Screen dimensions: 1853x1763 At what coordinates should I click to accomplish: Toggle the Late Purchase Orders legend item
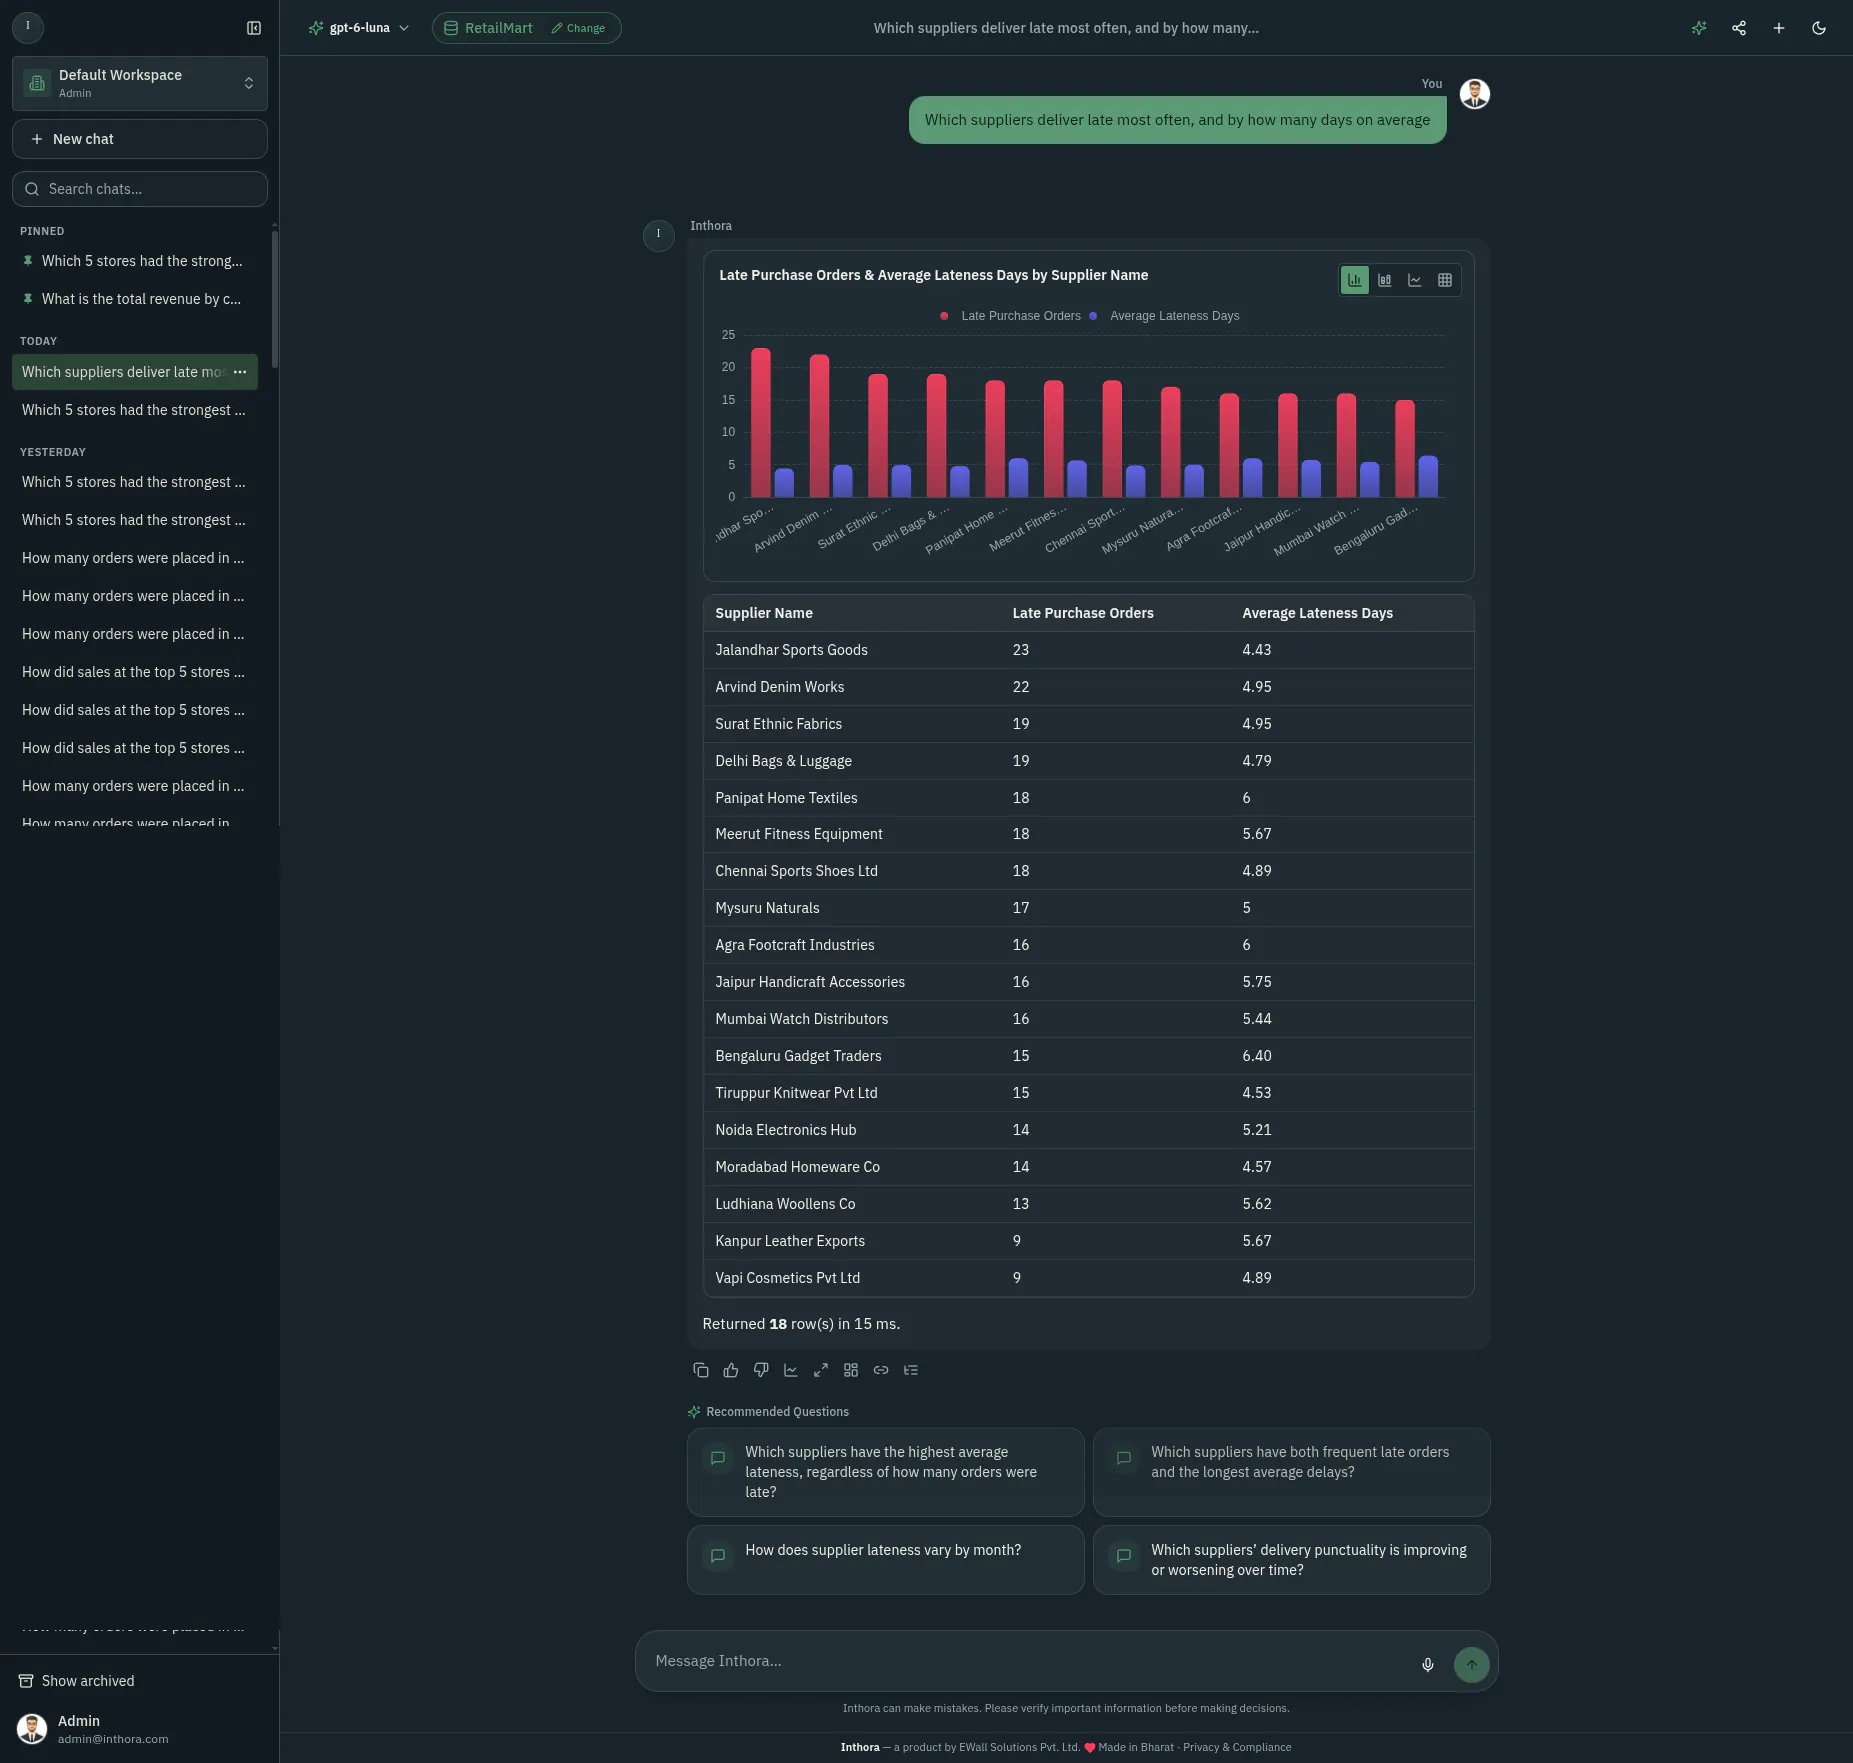coord(1010,316)
